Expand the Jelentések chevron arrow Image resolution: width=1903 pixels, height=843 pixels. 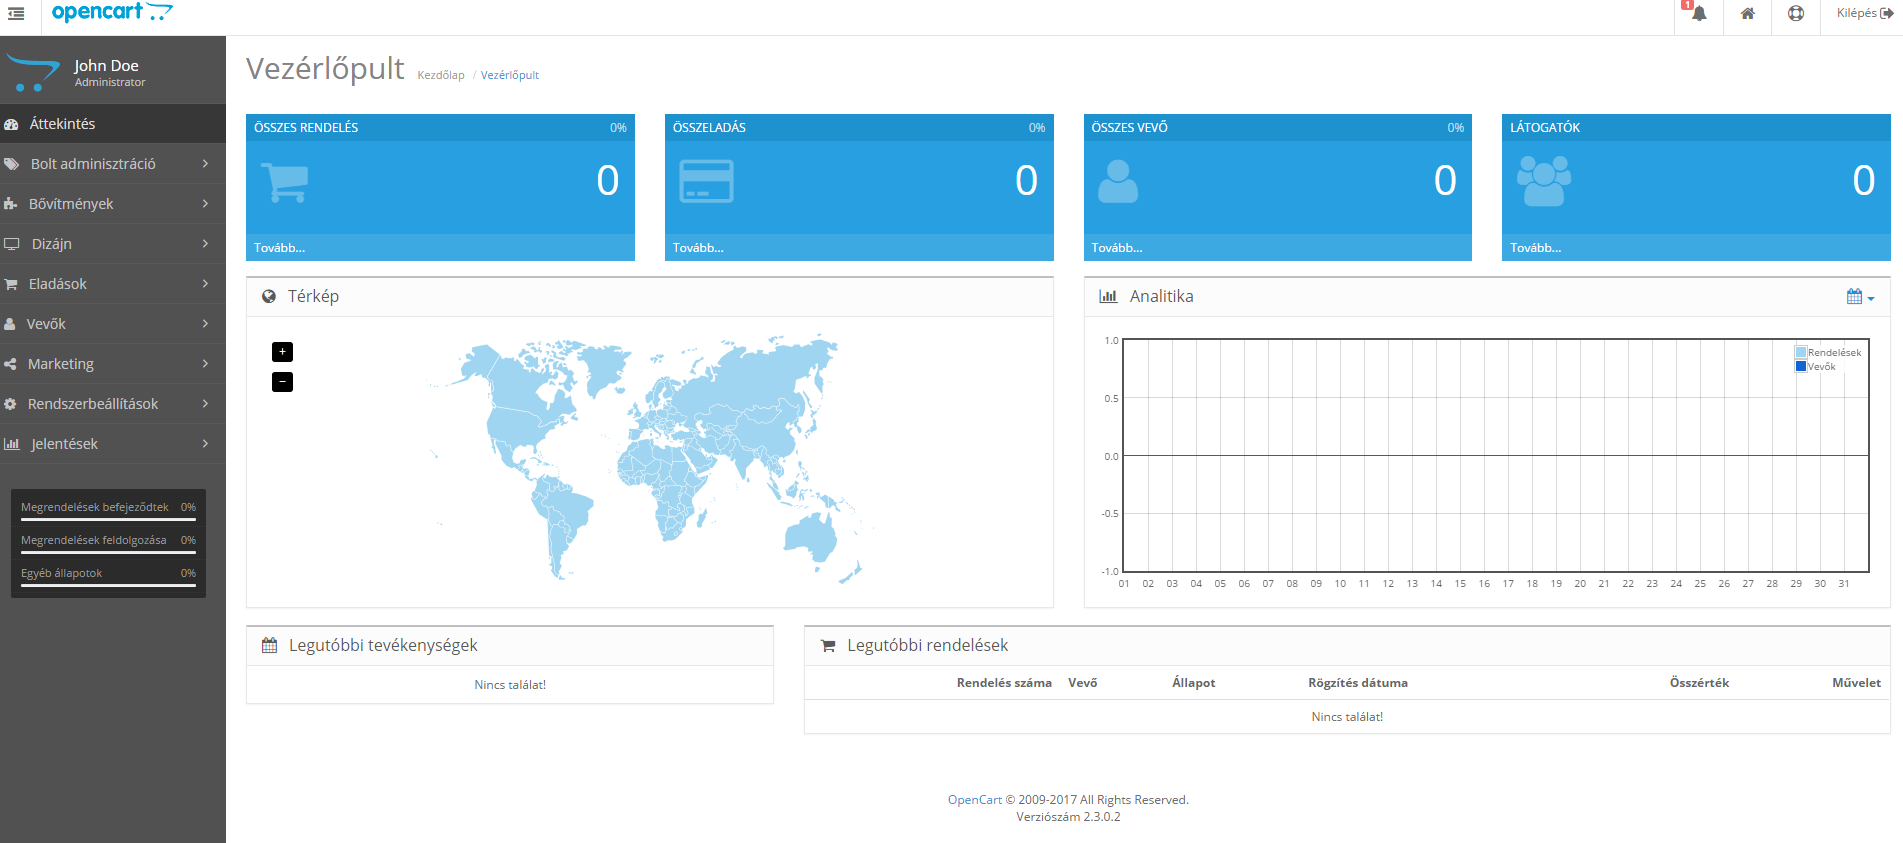[205, 444]
